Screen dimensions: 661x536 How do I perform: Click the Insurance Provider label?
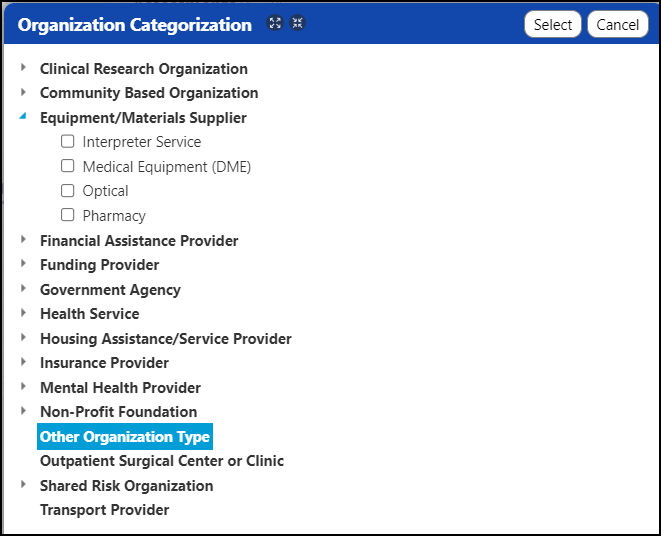coord(105,363)
